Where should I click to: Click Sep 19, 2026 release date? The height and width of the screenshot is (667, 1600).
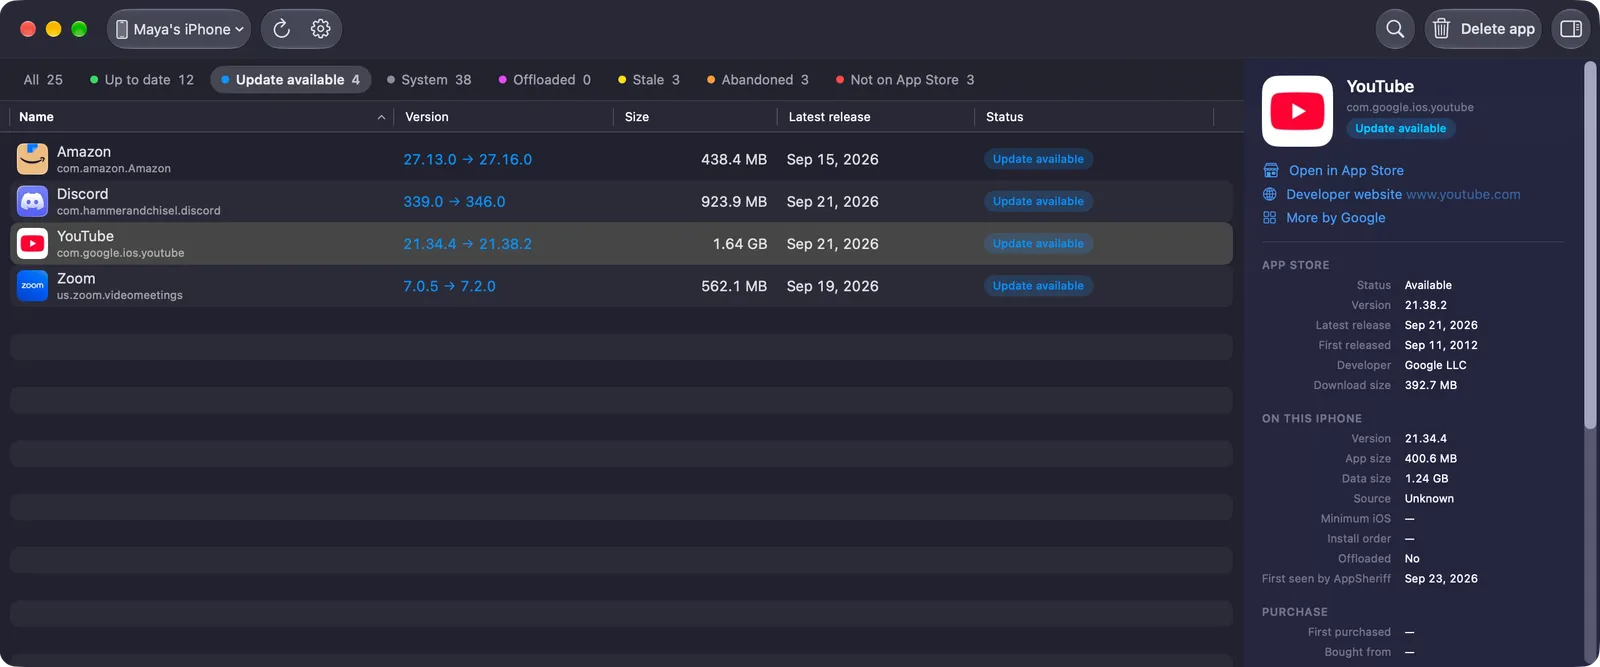coord(833,286)
